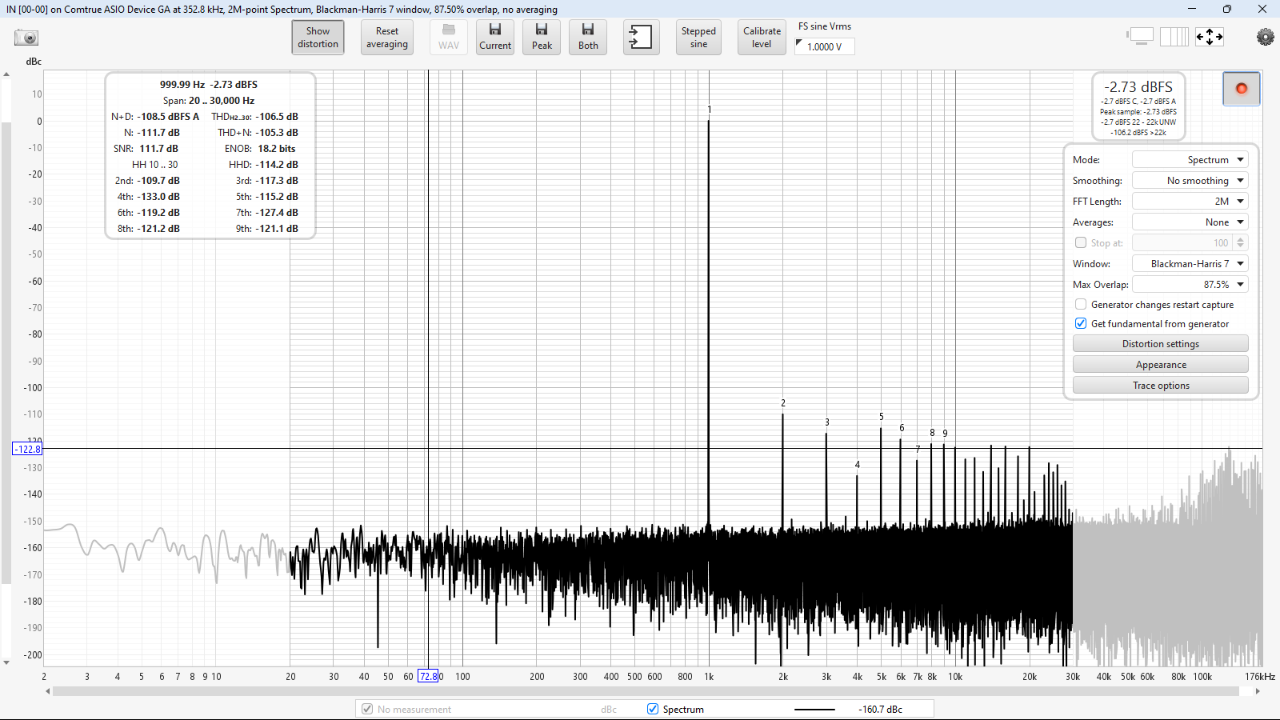Click the arrow-into-box export icon
Viewport: 1280px width, 720px height.
click(640, 37)
